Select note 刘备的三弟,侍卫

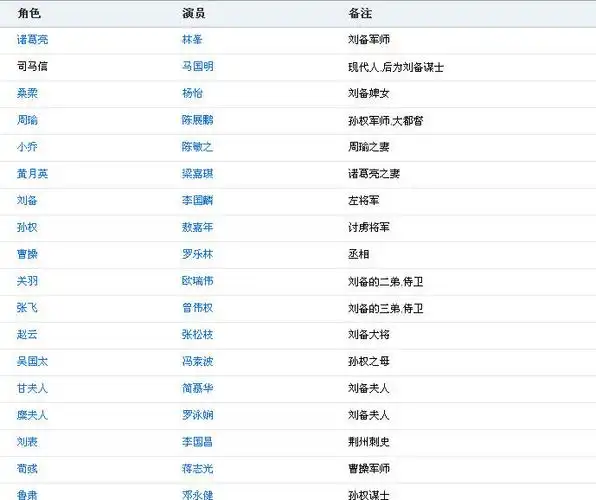point(385,308)
